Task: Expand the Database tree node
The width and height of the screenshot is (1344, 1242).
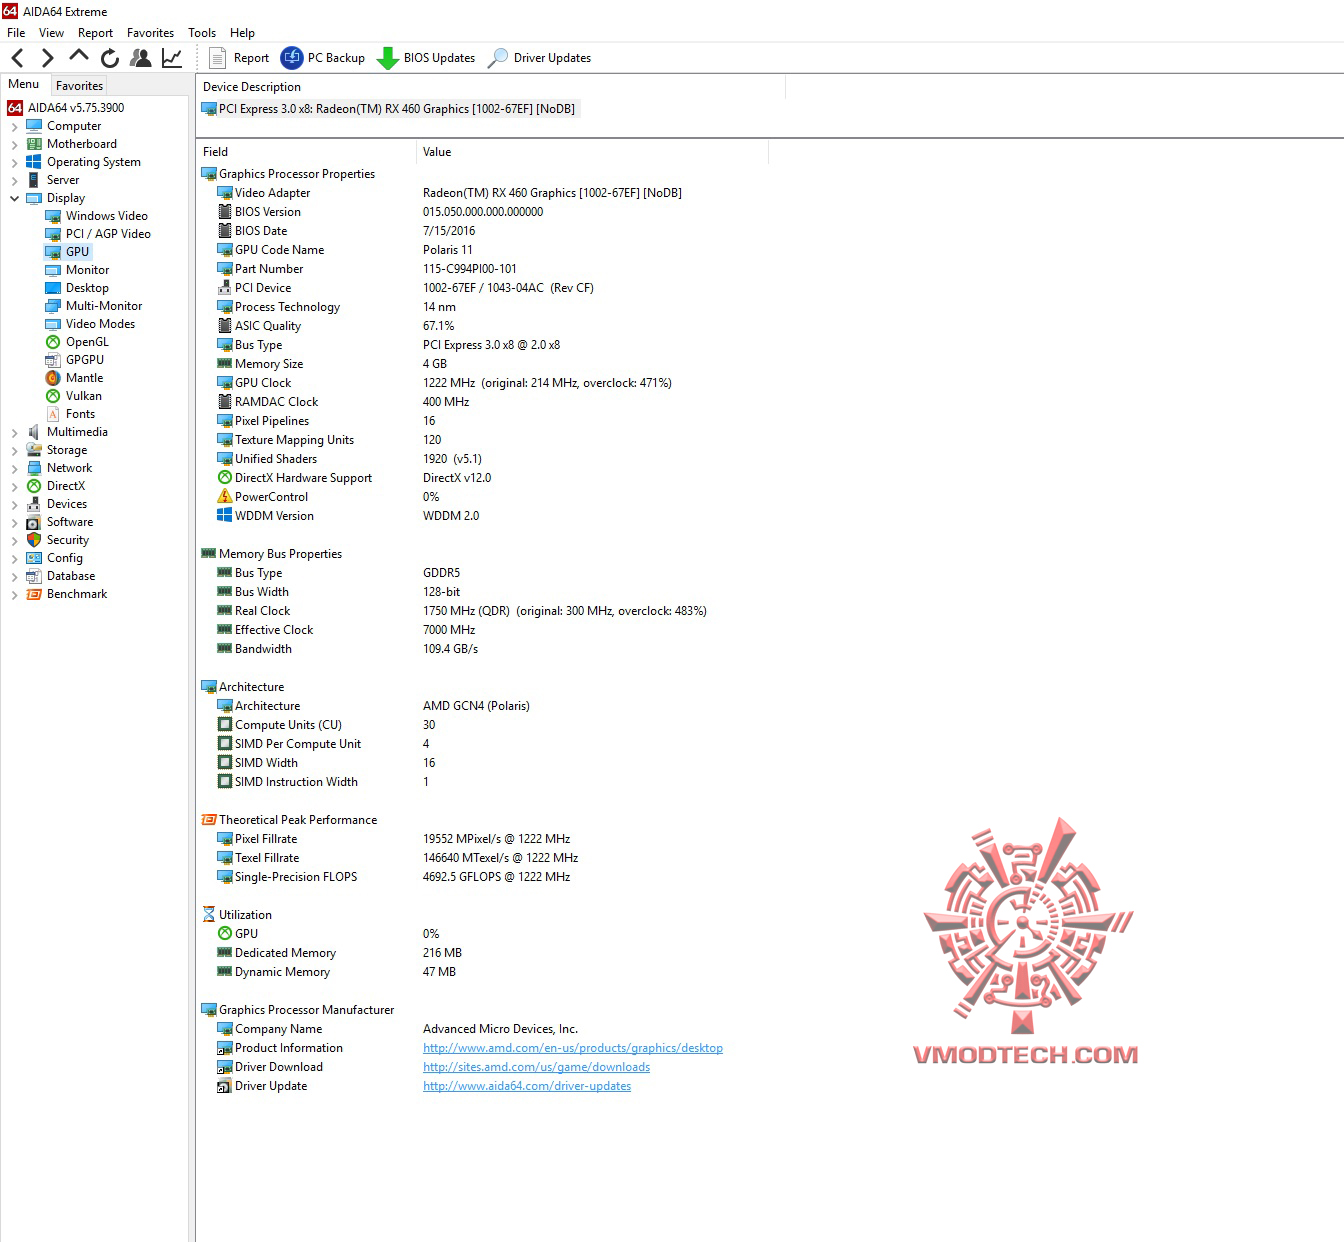Action: (14, 577)
